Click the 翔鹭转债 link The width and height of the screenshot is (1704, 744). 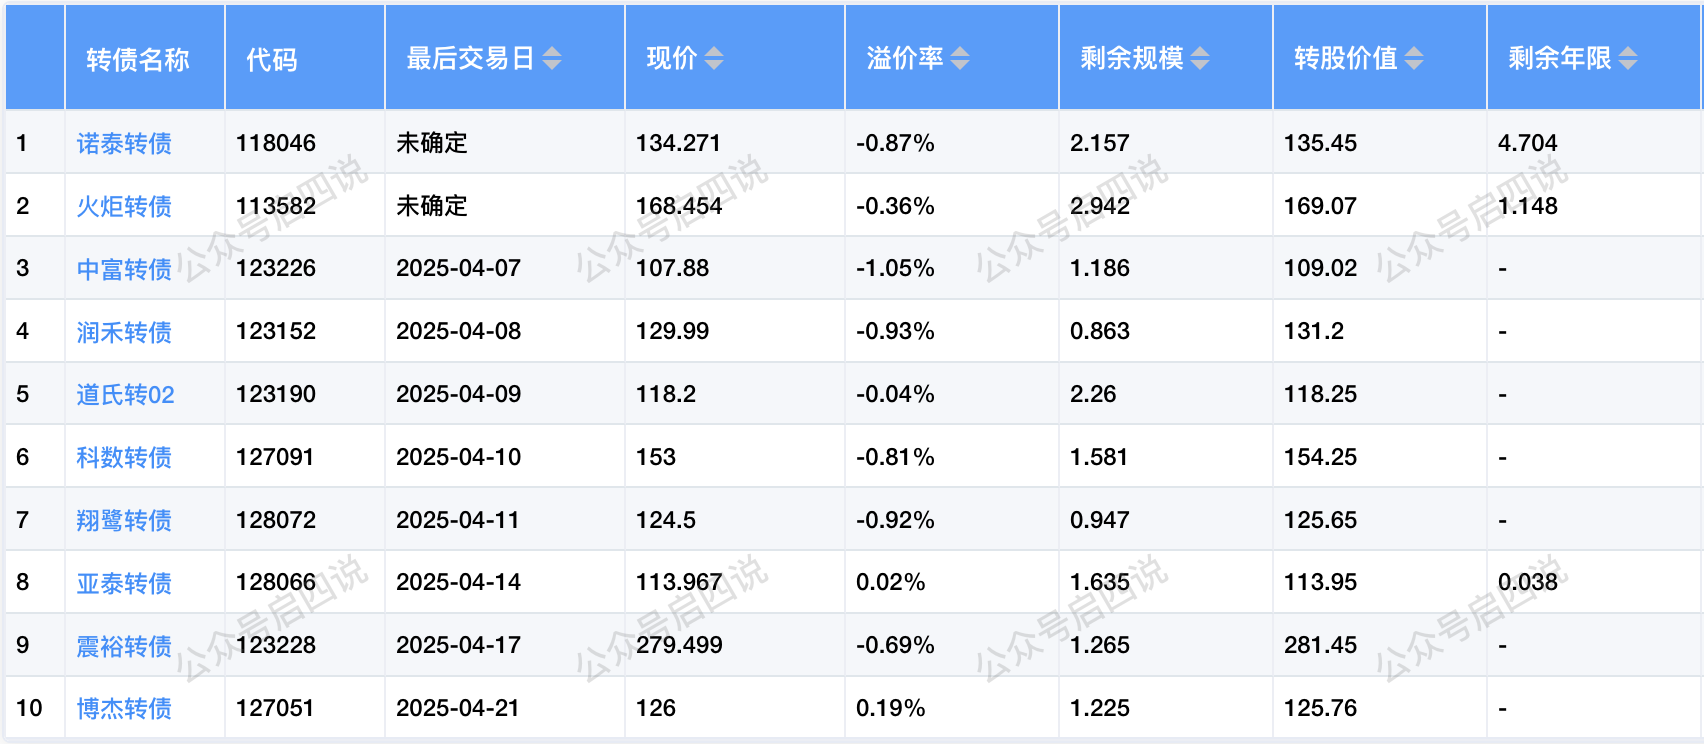(x=124, y=521)
